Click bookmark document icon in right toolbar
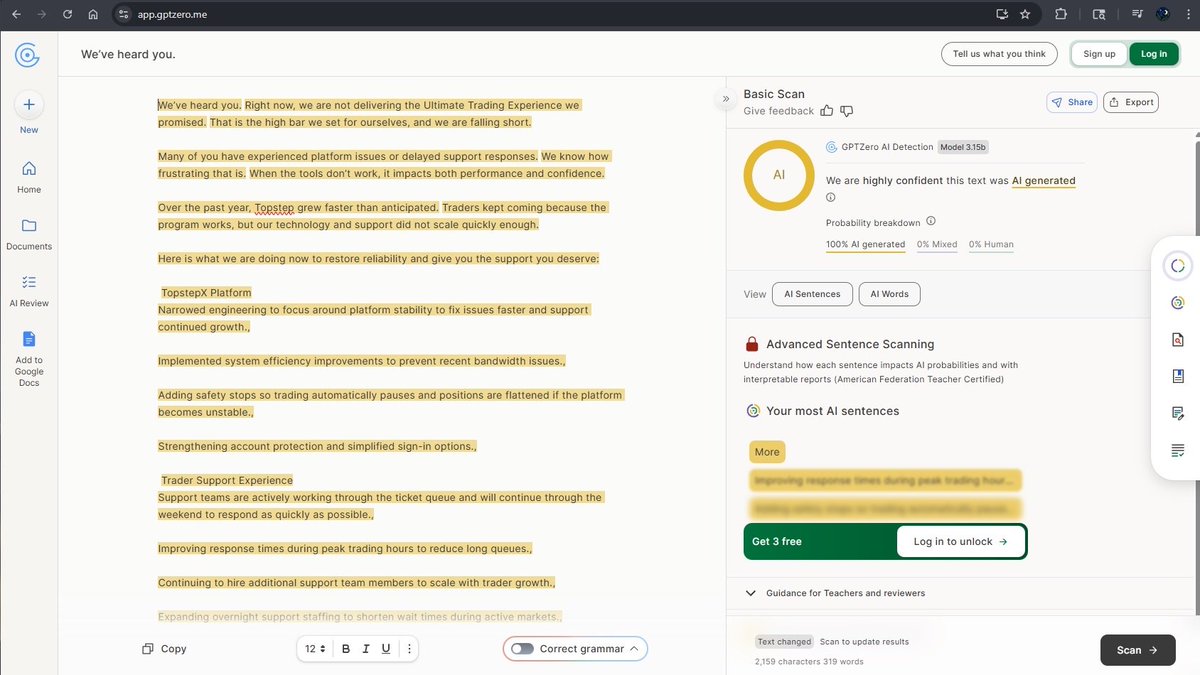 point(1178,376)
